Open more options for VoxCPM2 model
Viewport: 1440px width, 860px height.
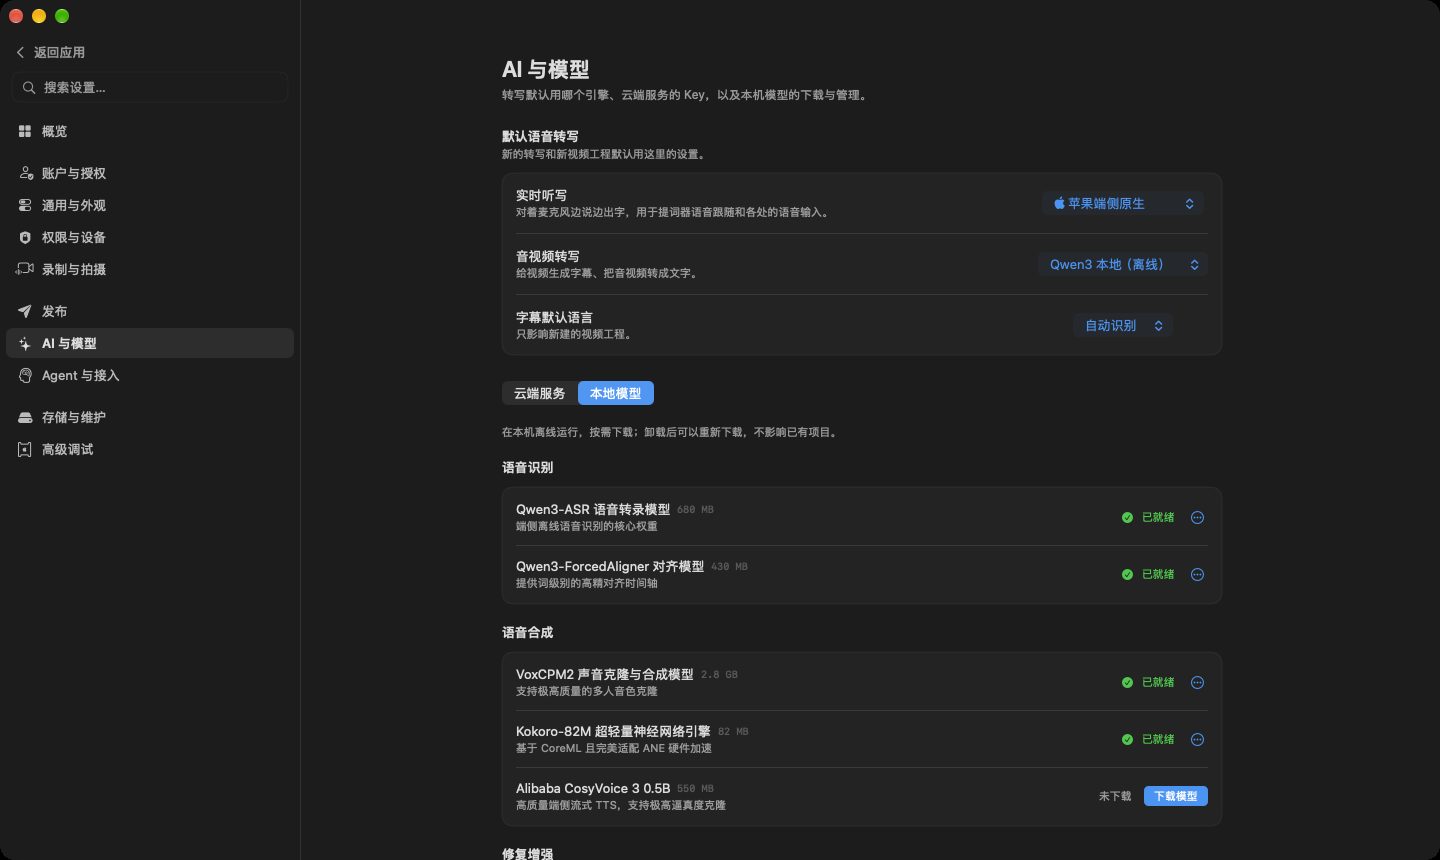click(1197, 682)
